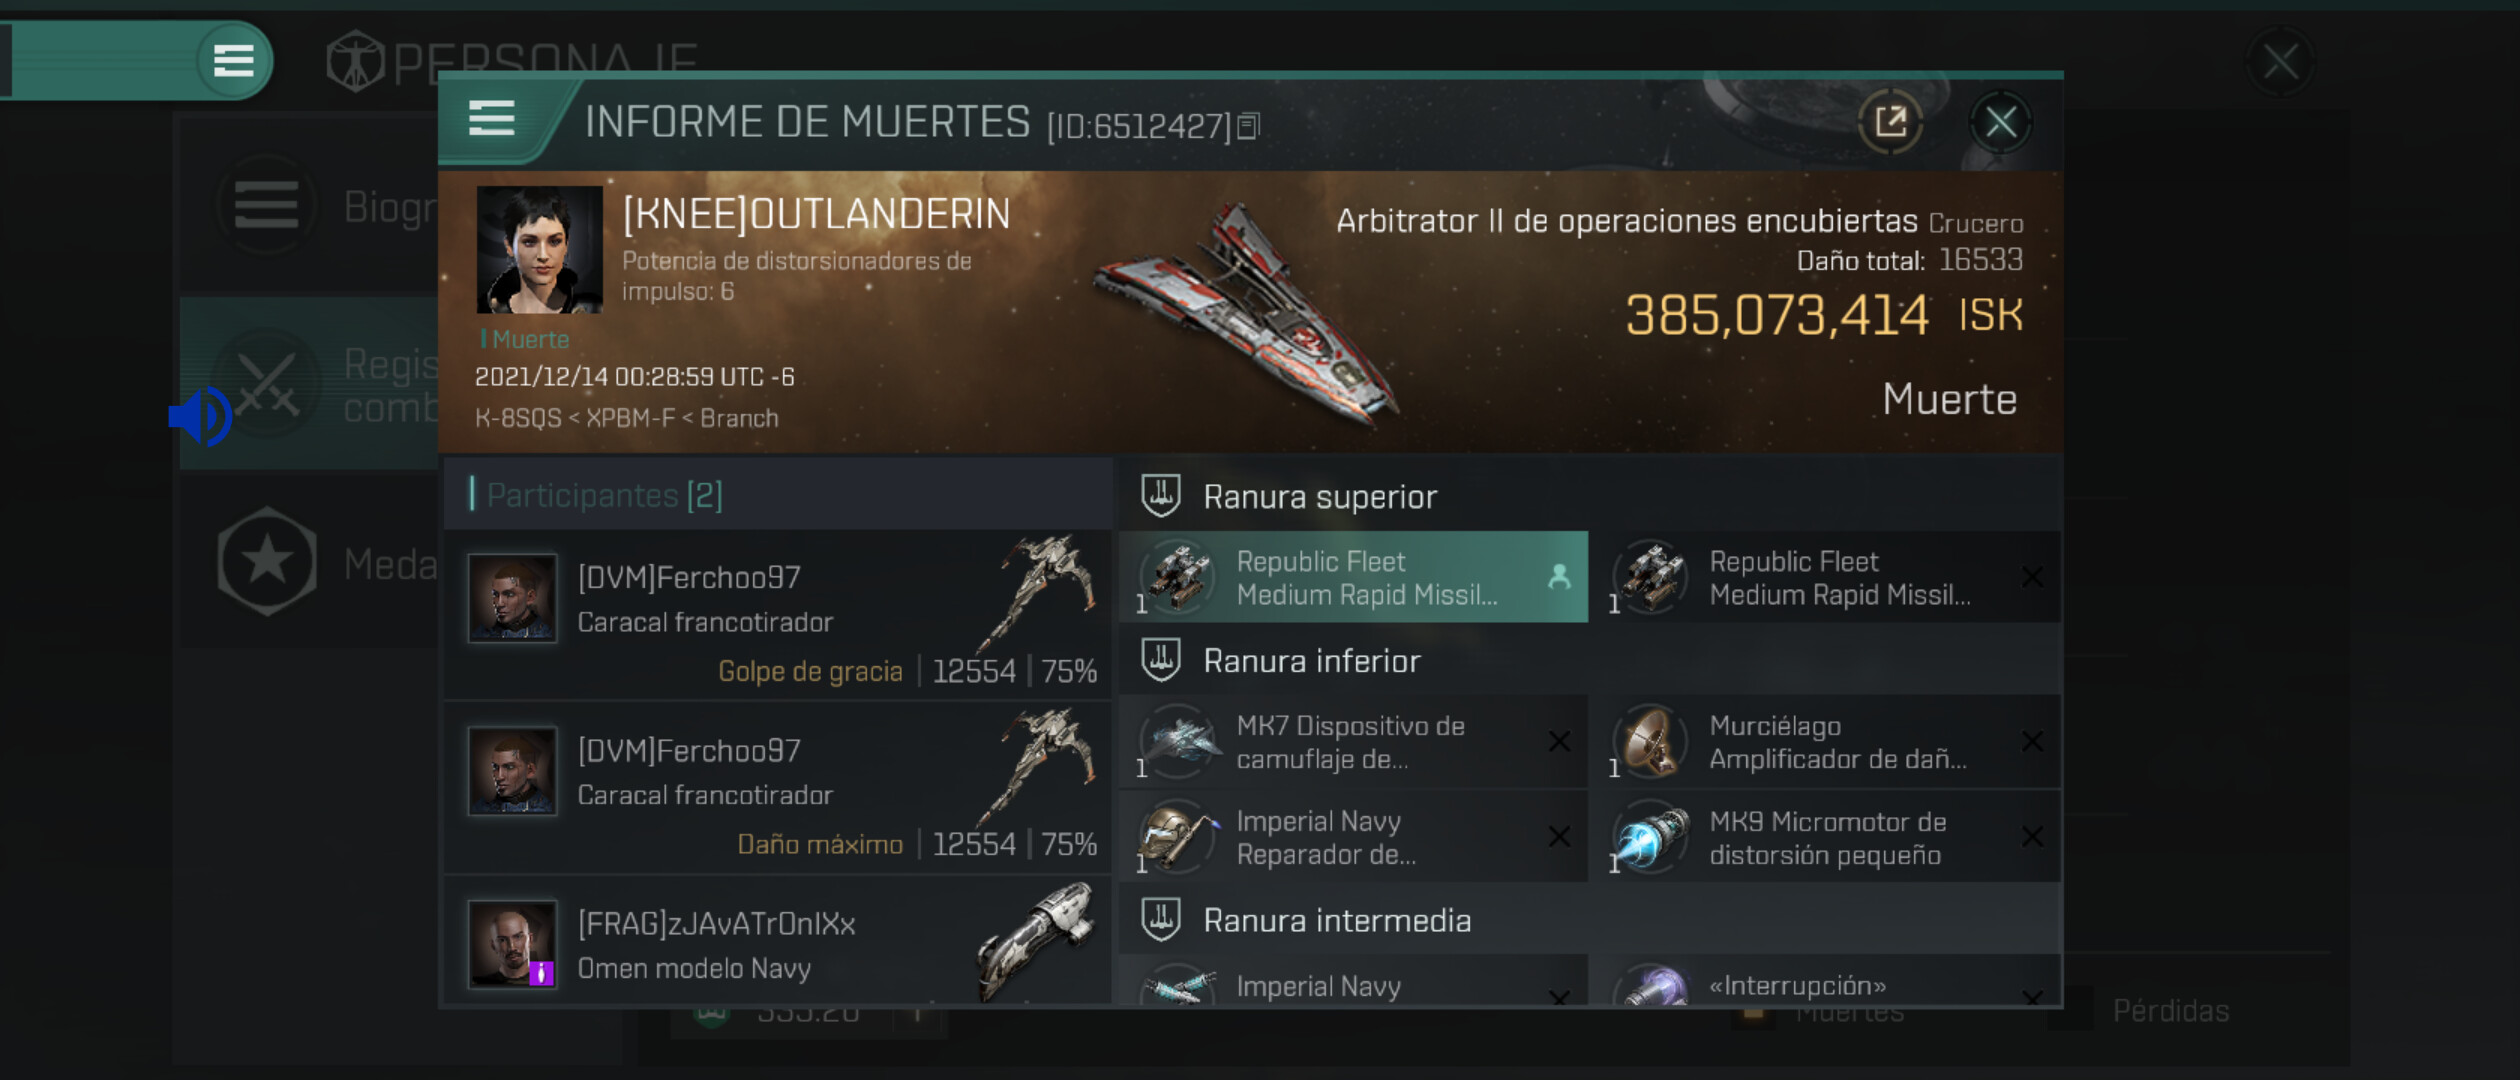Image resolution: width=2520 pixels, height=1080 pixels.
Task: Select highlighted Republic Fleet Rapid Missile module
Action: tap(1354, 577)
